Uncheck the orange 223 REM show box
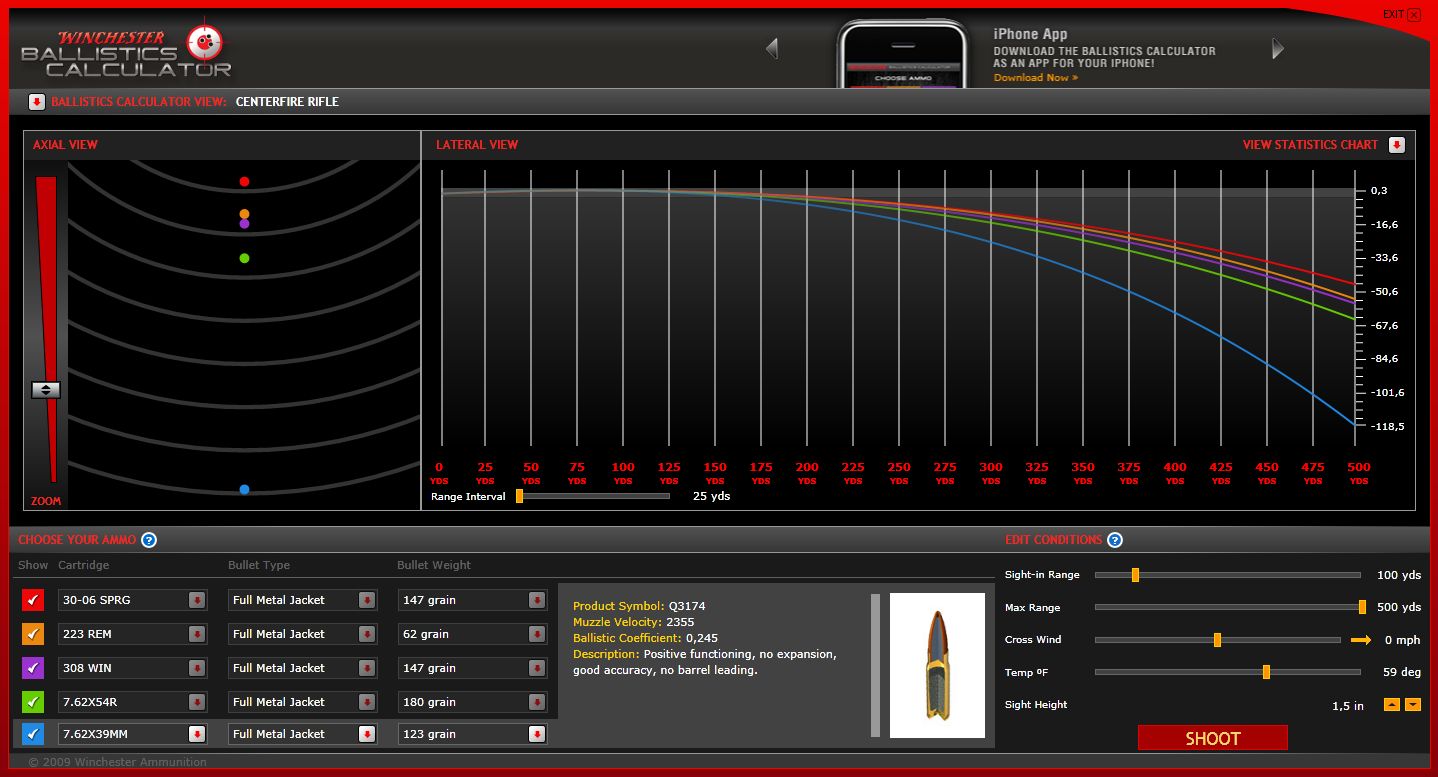The image size is (1438, 777). [x=33, y=634]
